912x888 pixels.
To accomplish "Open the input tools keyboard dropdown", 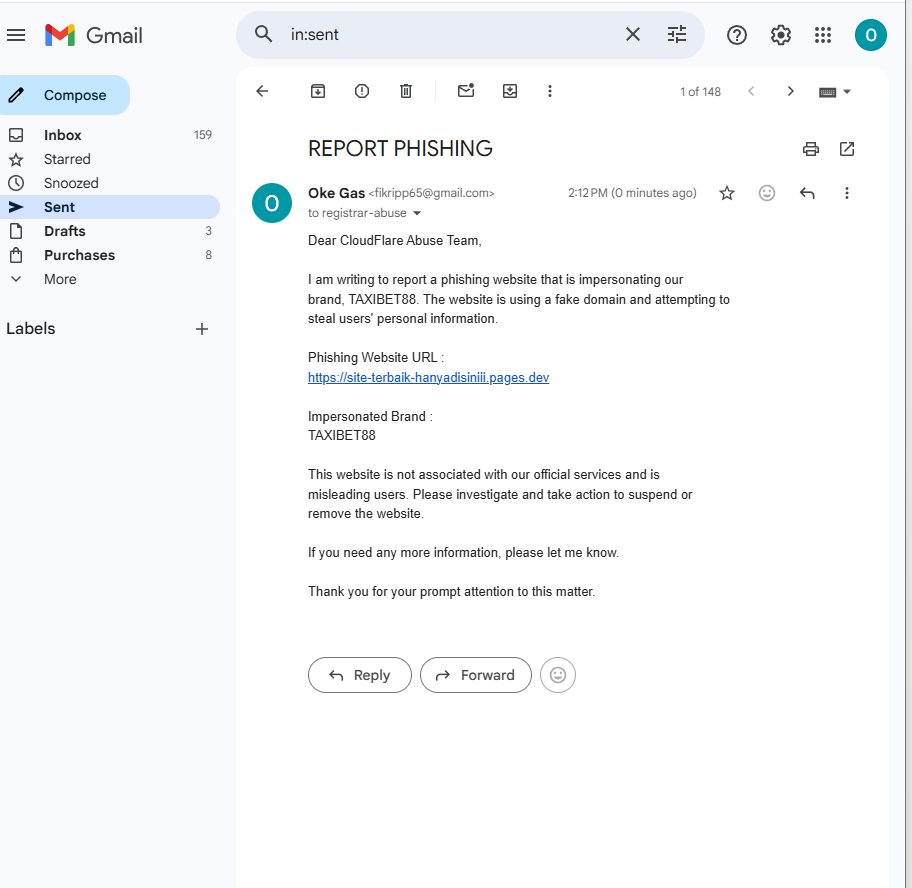I will [835, 92].
